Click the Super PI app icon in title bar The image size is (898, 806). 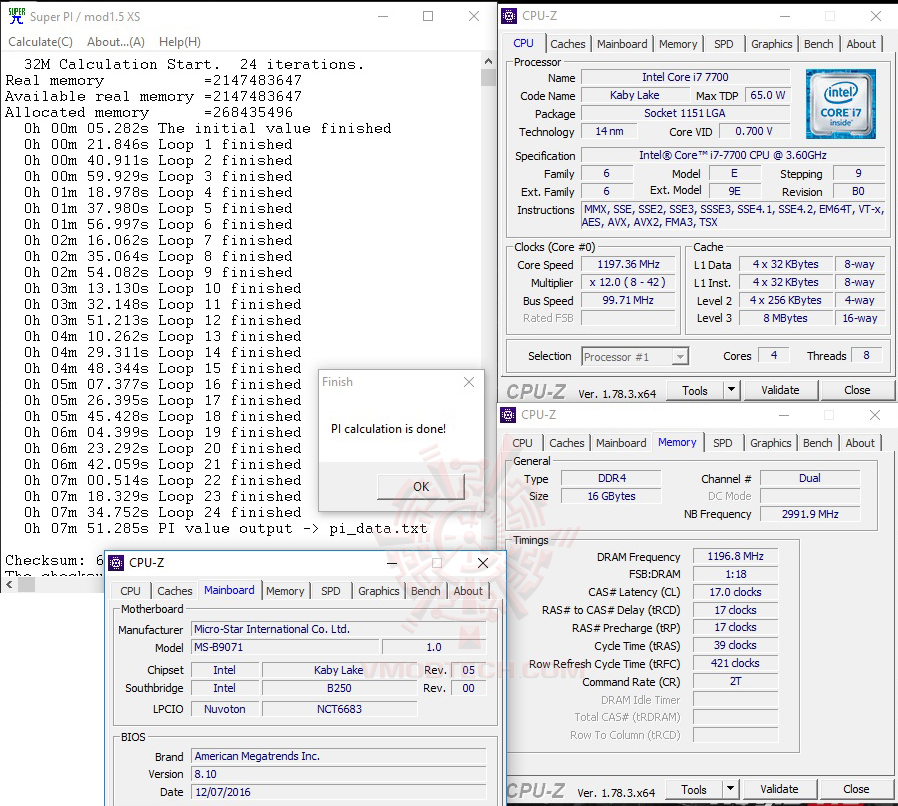tap(17, 16)
